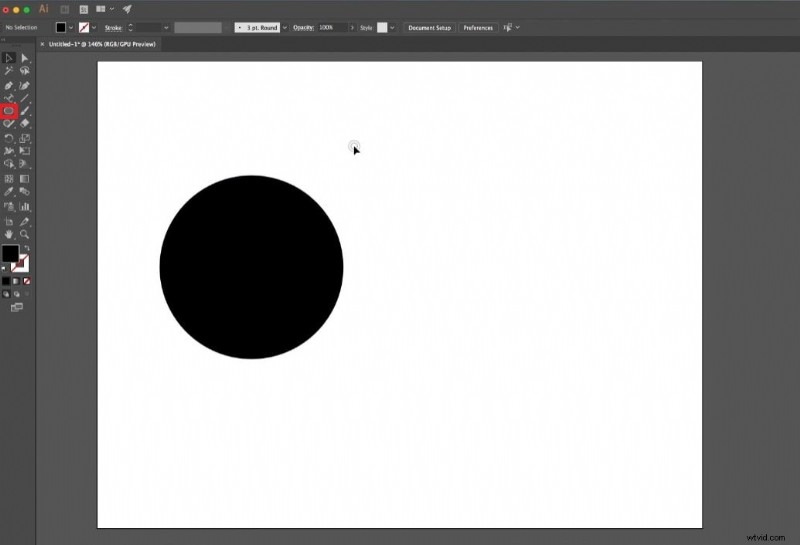The width and height of the screenshot is (800, 545).
Task: Open the arrange documents dropdown
Action: [105, 9]
